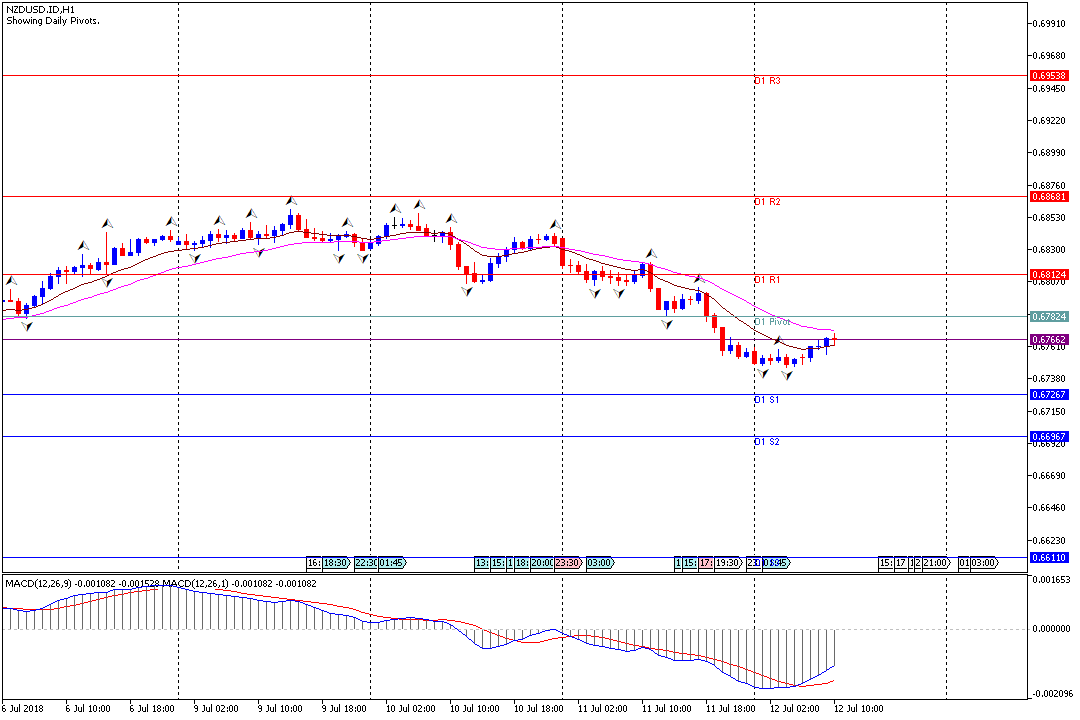
Task: Click the 6 Jul 2018 date label
Action: 23,708
